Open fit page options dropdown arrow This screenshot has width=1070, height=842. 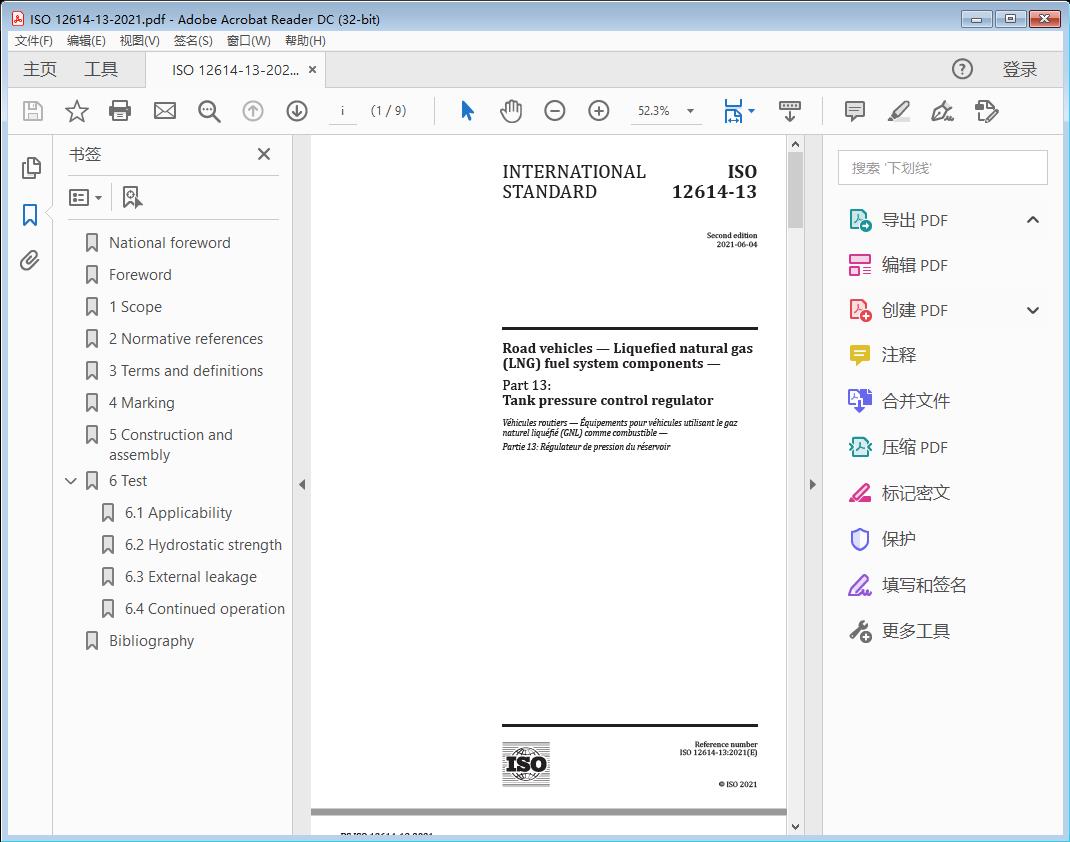pyautogui.click(x=751, y=111)
